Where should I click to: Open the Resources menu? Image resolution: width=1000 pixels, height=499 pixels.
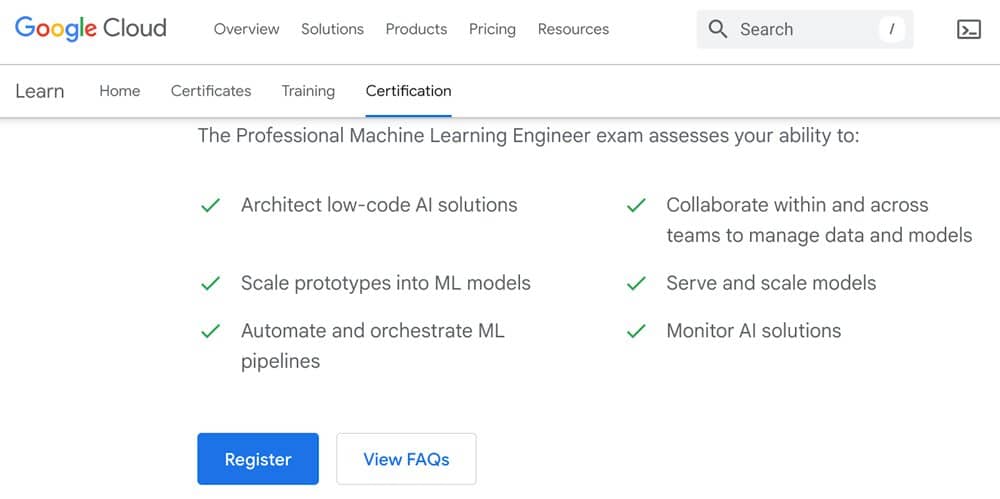pos(573,29)
